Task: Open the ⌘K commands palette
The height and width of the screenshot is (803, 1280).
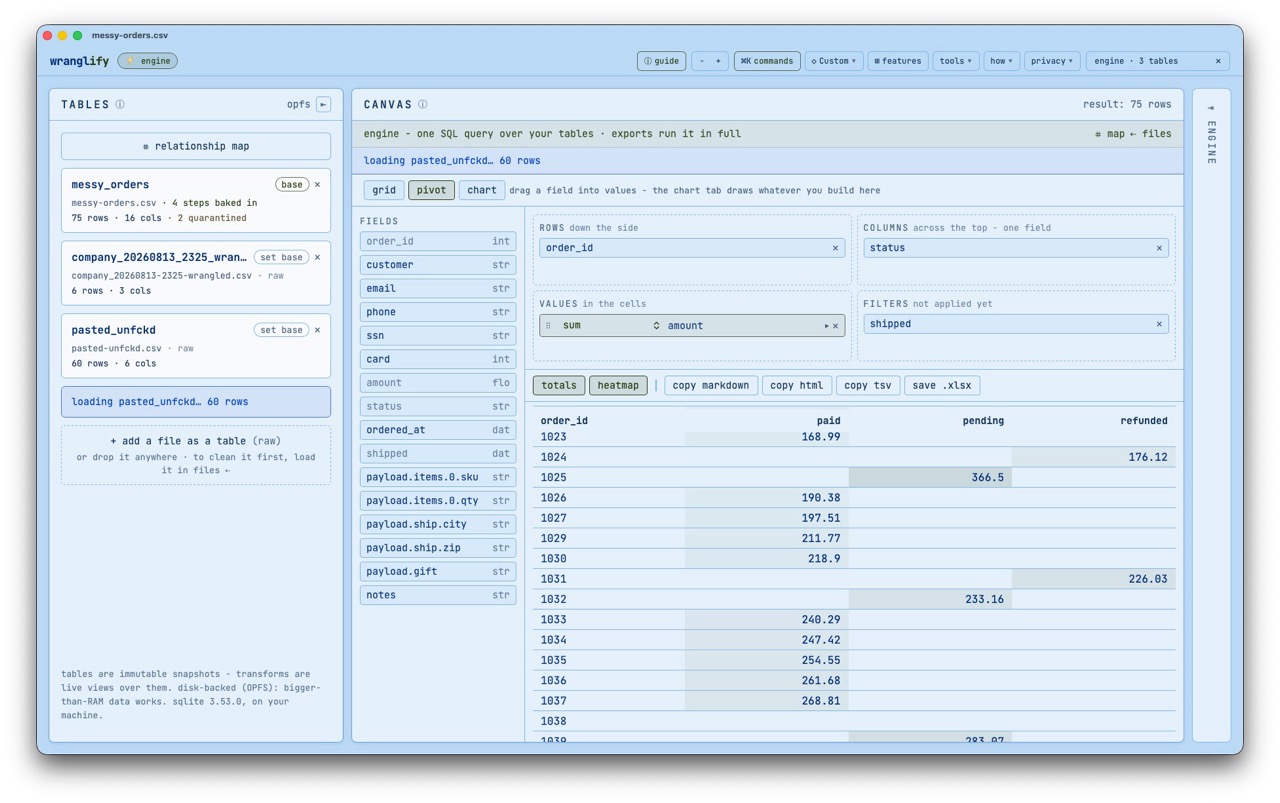Action: pos(767,61)
